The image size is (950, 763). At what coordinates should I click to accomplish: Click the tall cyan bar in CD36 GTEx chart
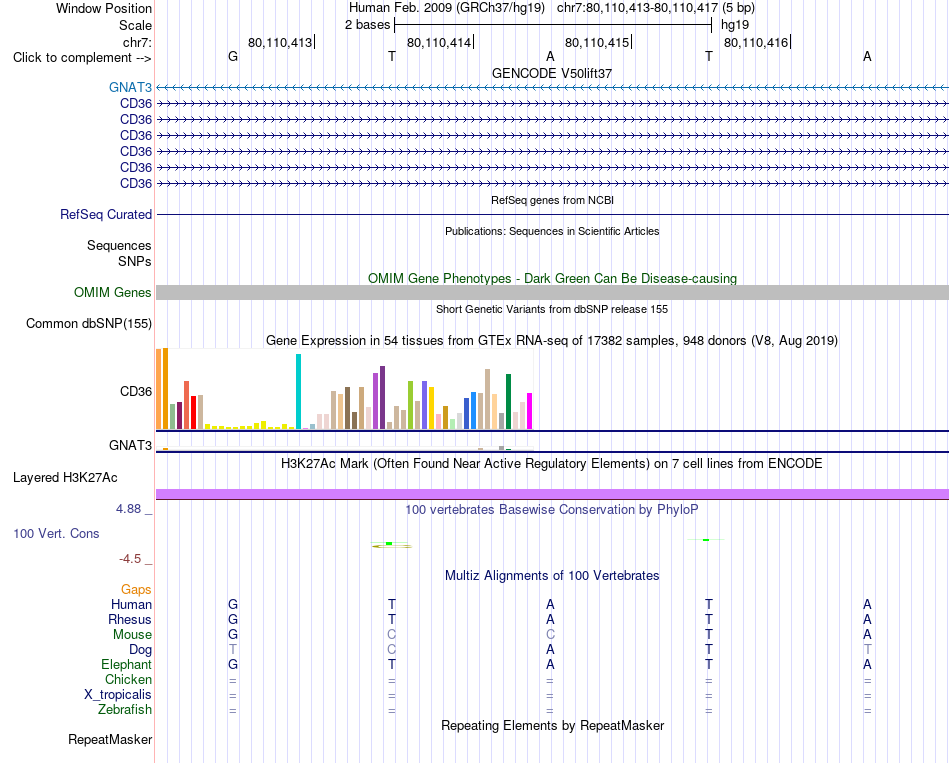point(298,391)
